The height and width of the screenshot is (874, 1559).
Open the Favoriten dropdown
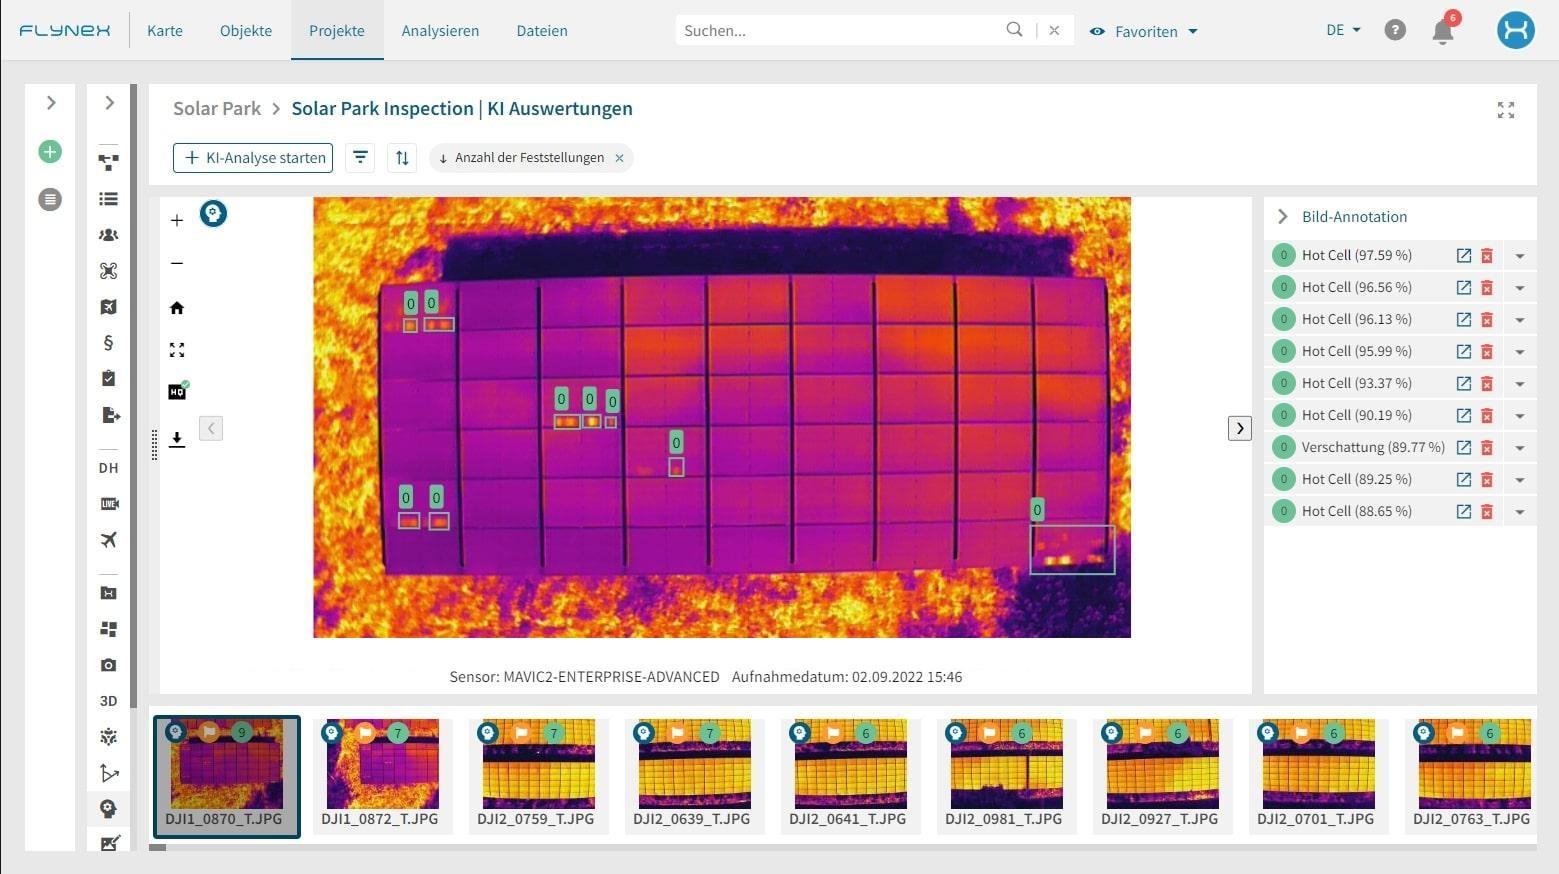click(1143, 31)
